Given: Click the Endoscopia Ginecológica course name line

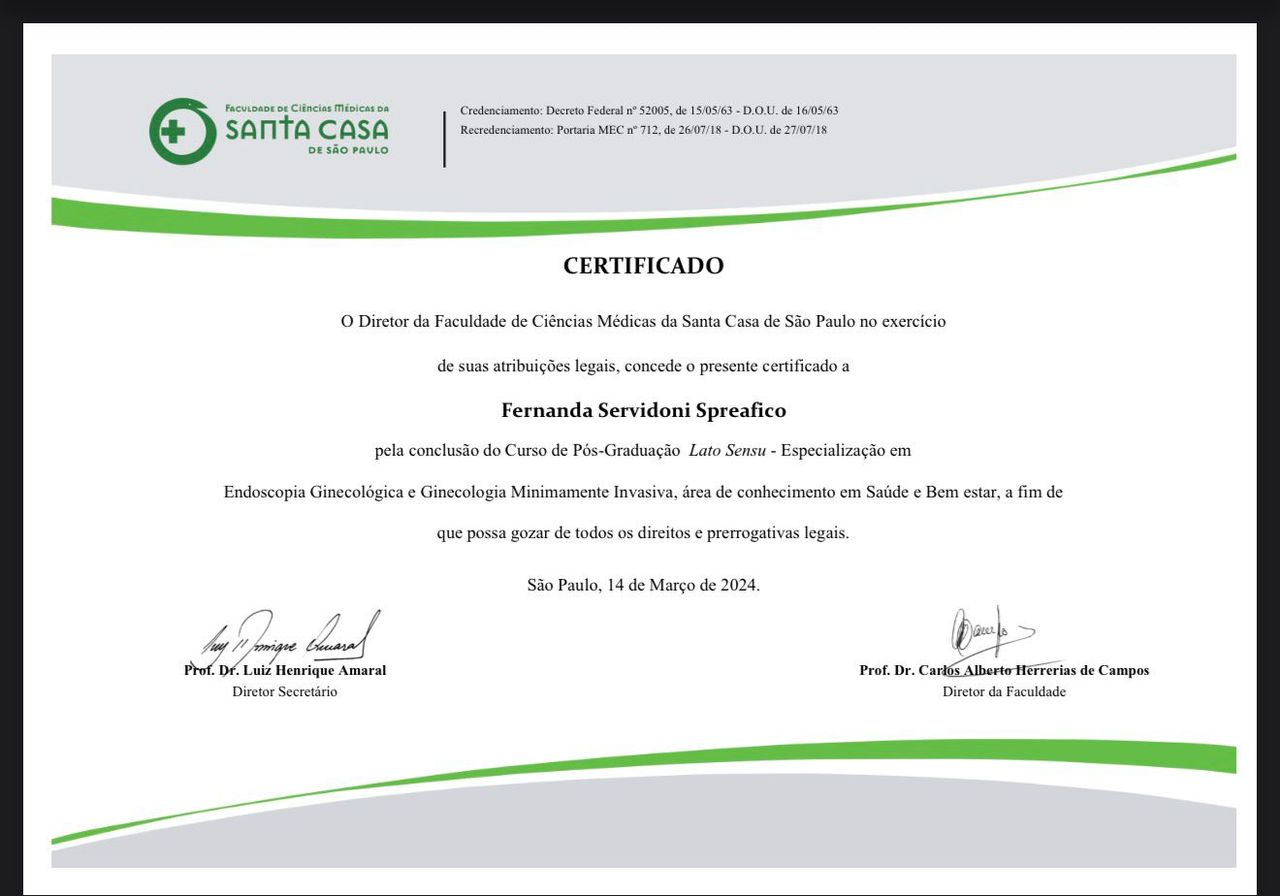Looking at the screenshot, I should click(643, 492).
